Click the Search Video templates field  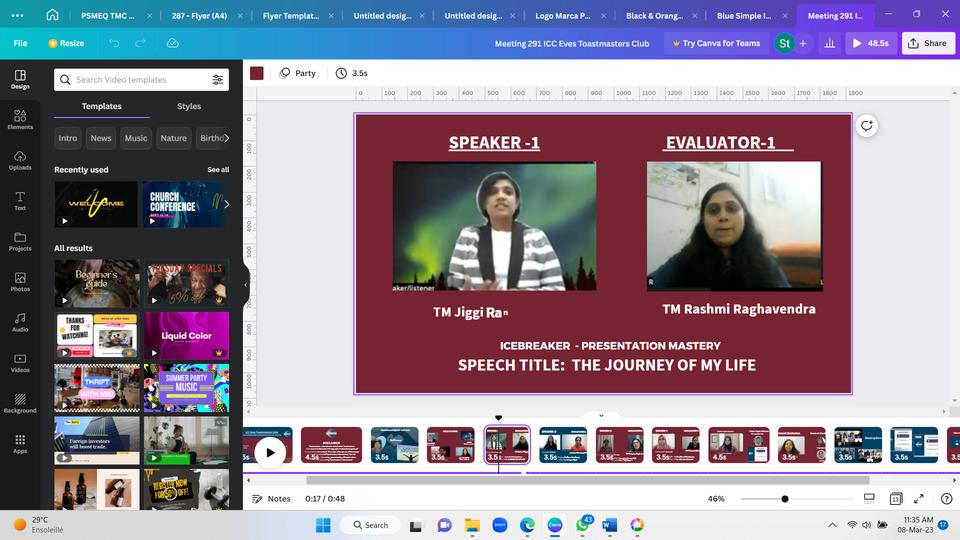(141, 80)
